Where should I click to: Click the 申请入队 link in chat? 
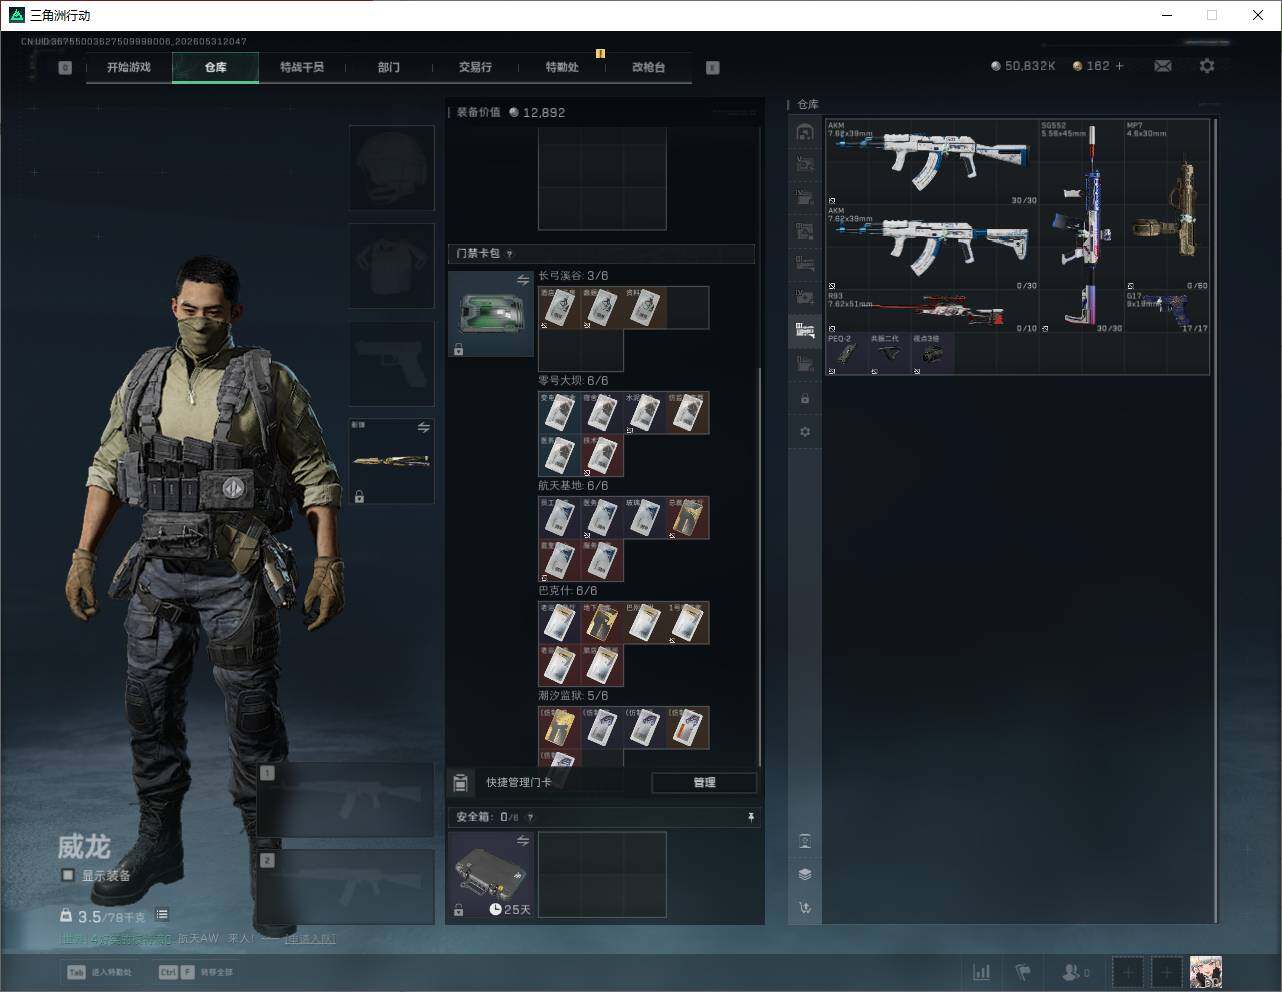(x=310, y=938)
